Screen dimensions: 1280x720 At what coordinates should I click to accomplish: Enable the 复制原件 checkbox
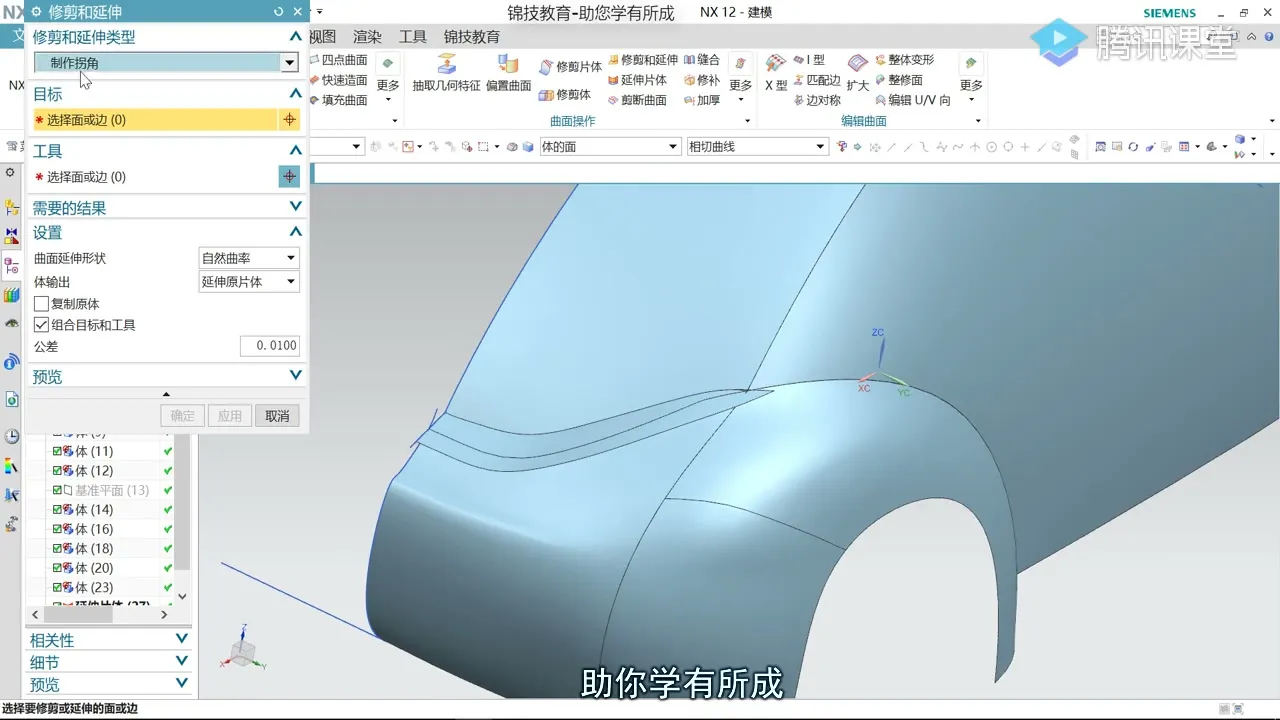(41, 303)
